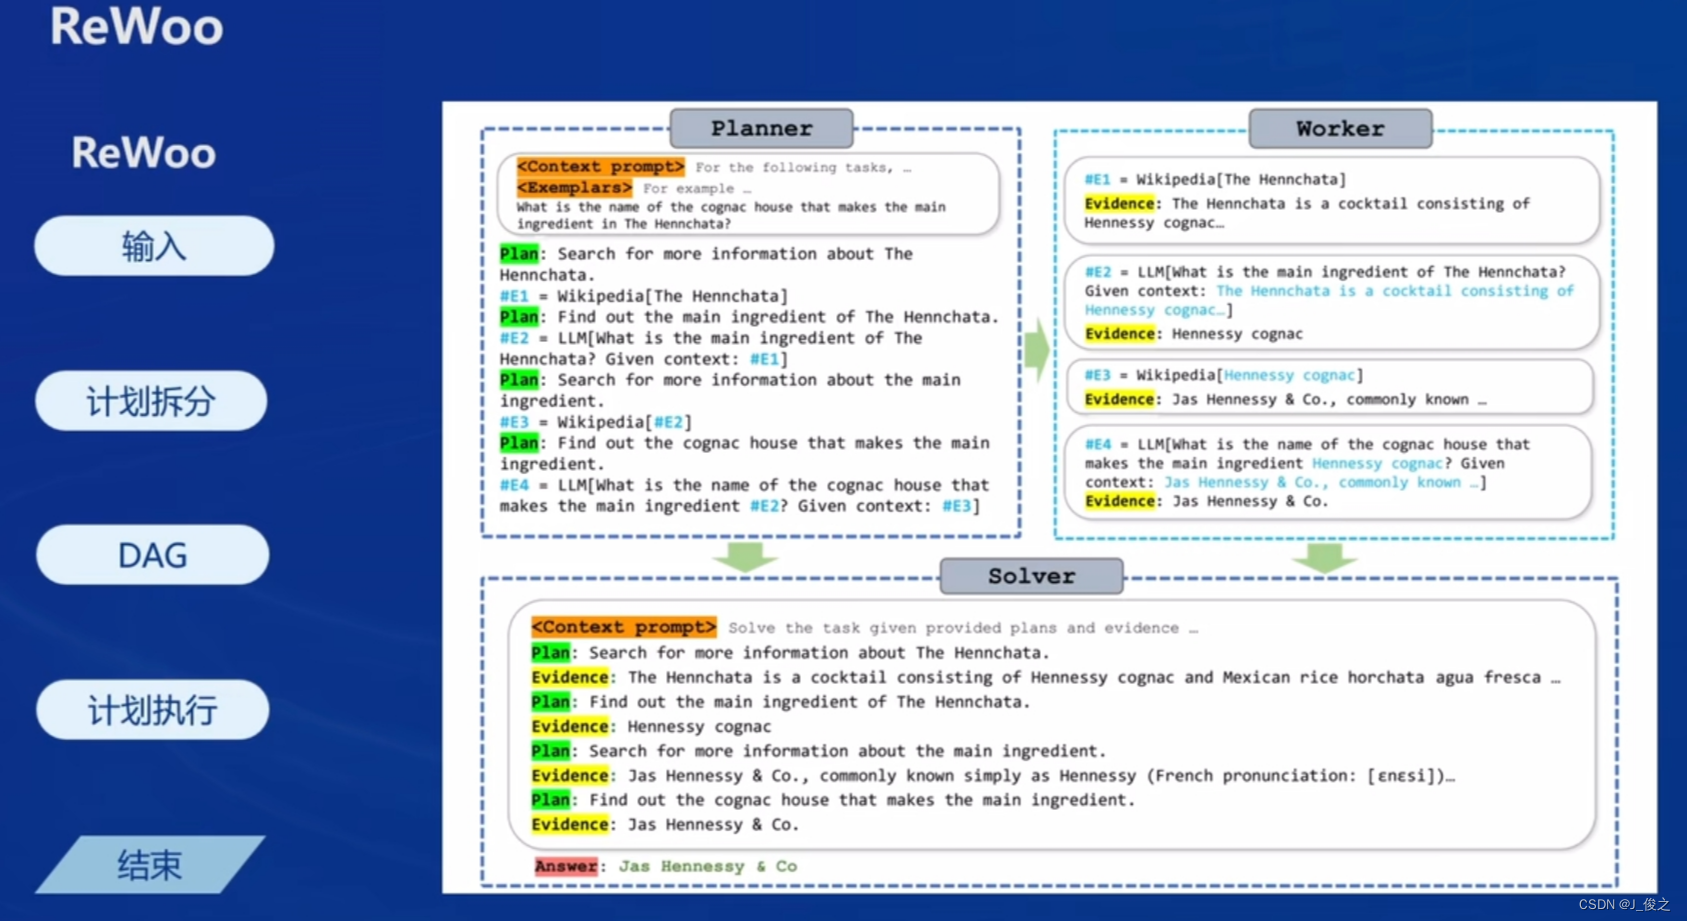Click the 计划执行 pill button

click(152, 710)
